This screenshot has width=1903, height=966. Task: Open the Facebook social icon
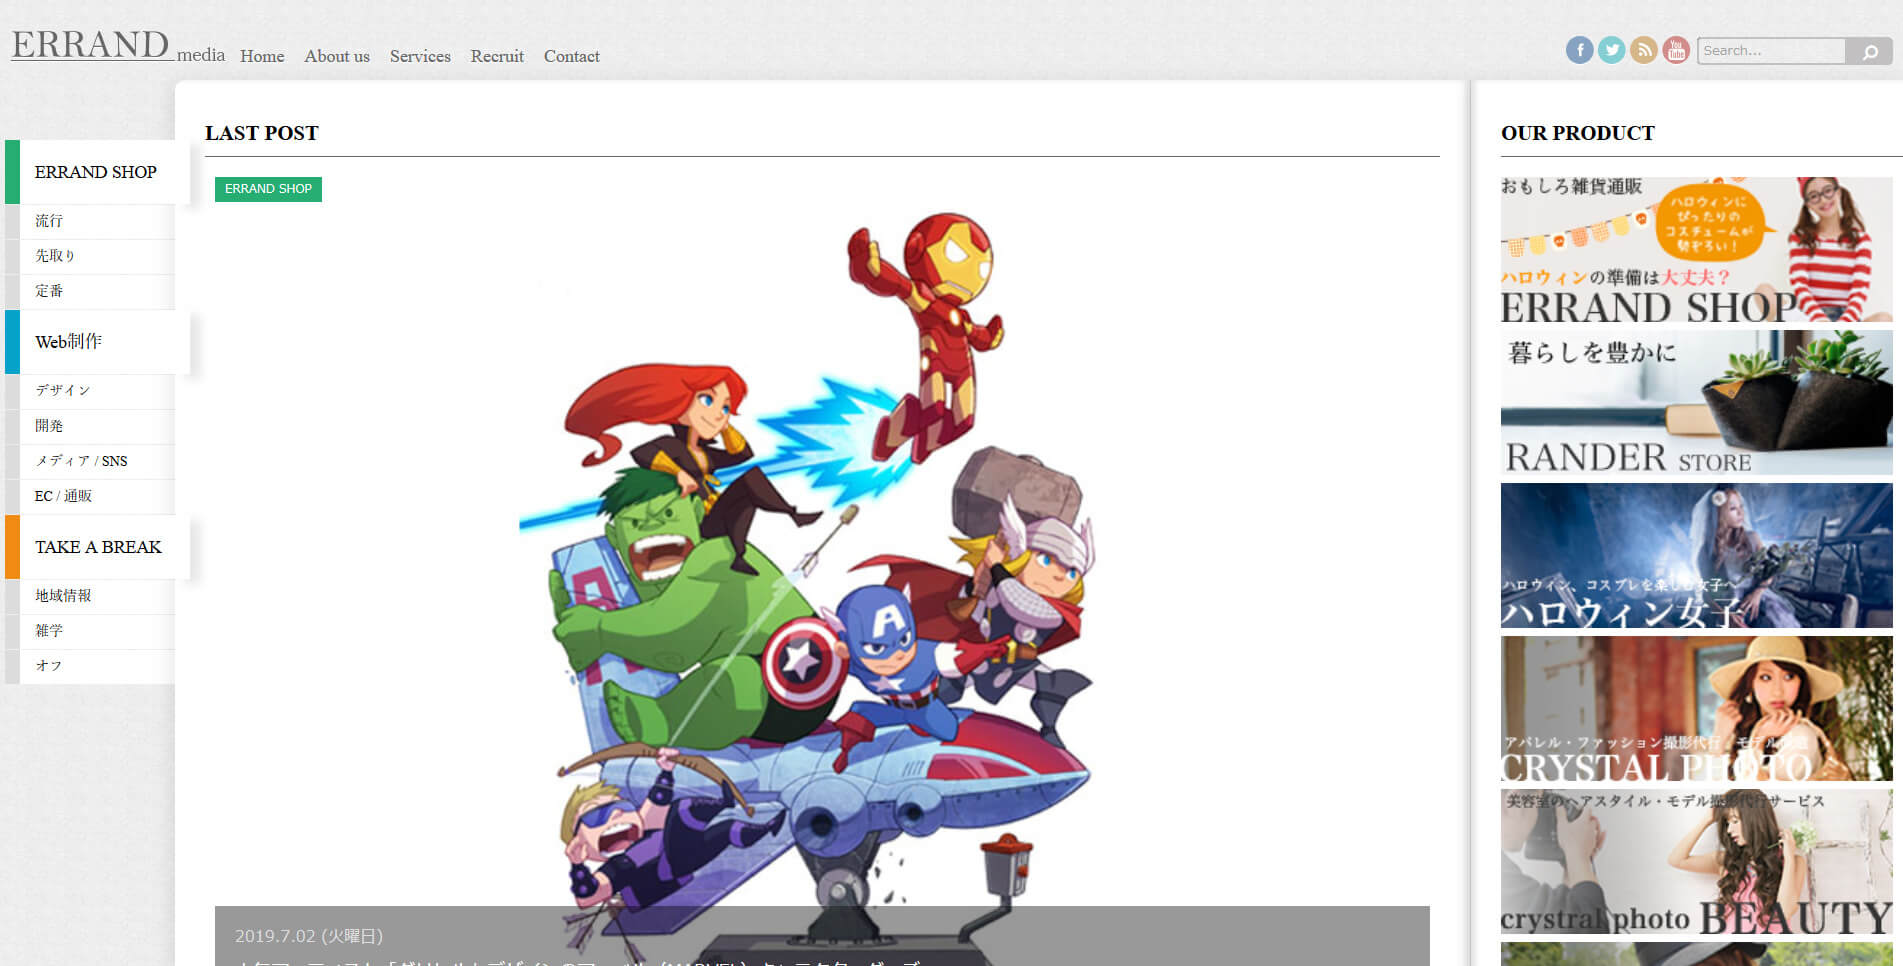[1579, 50]
